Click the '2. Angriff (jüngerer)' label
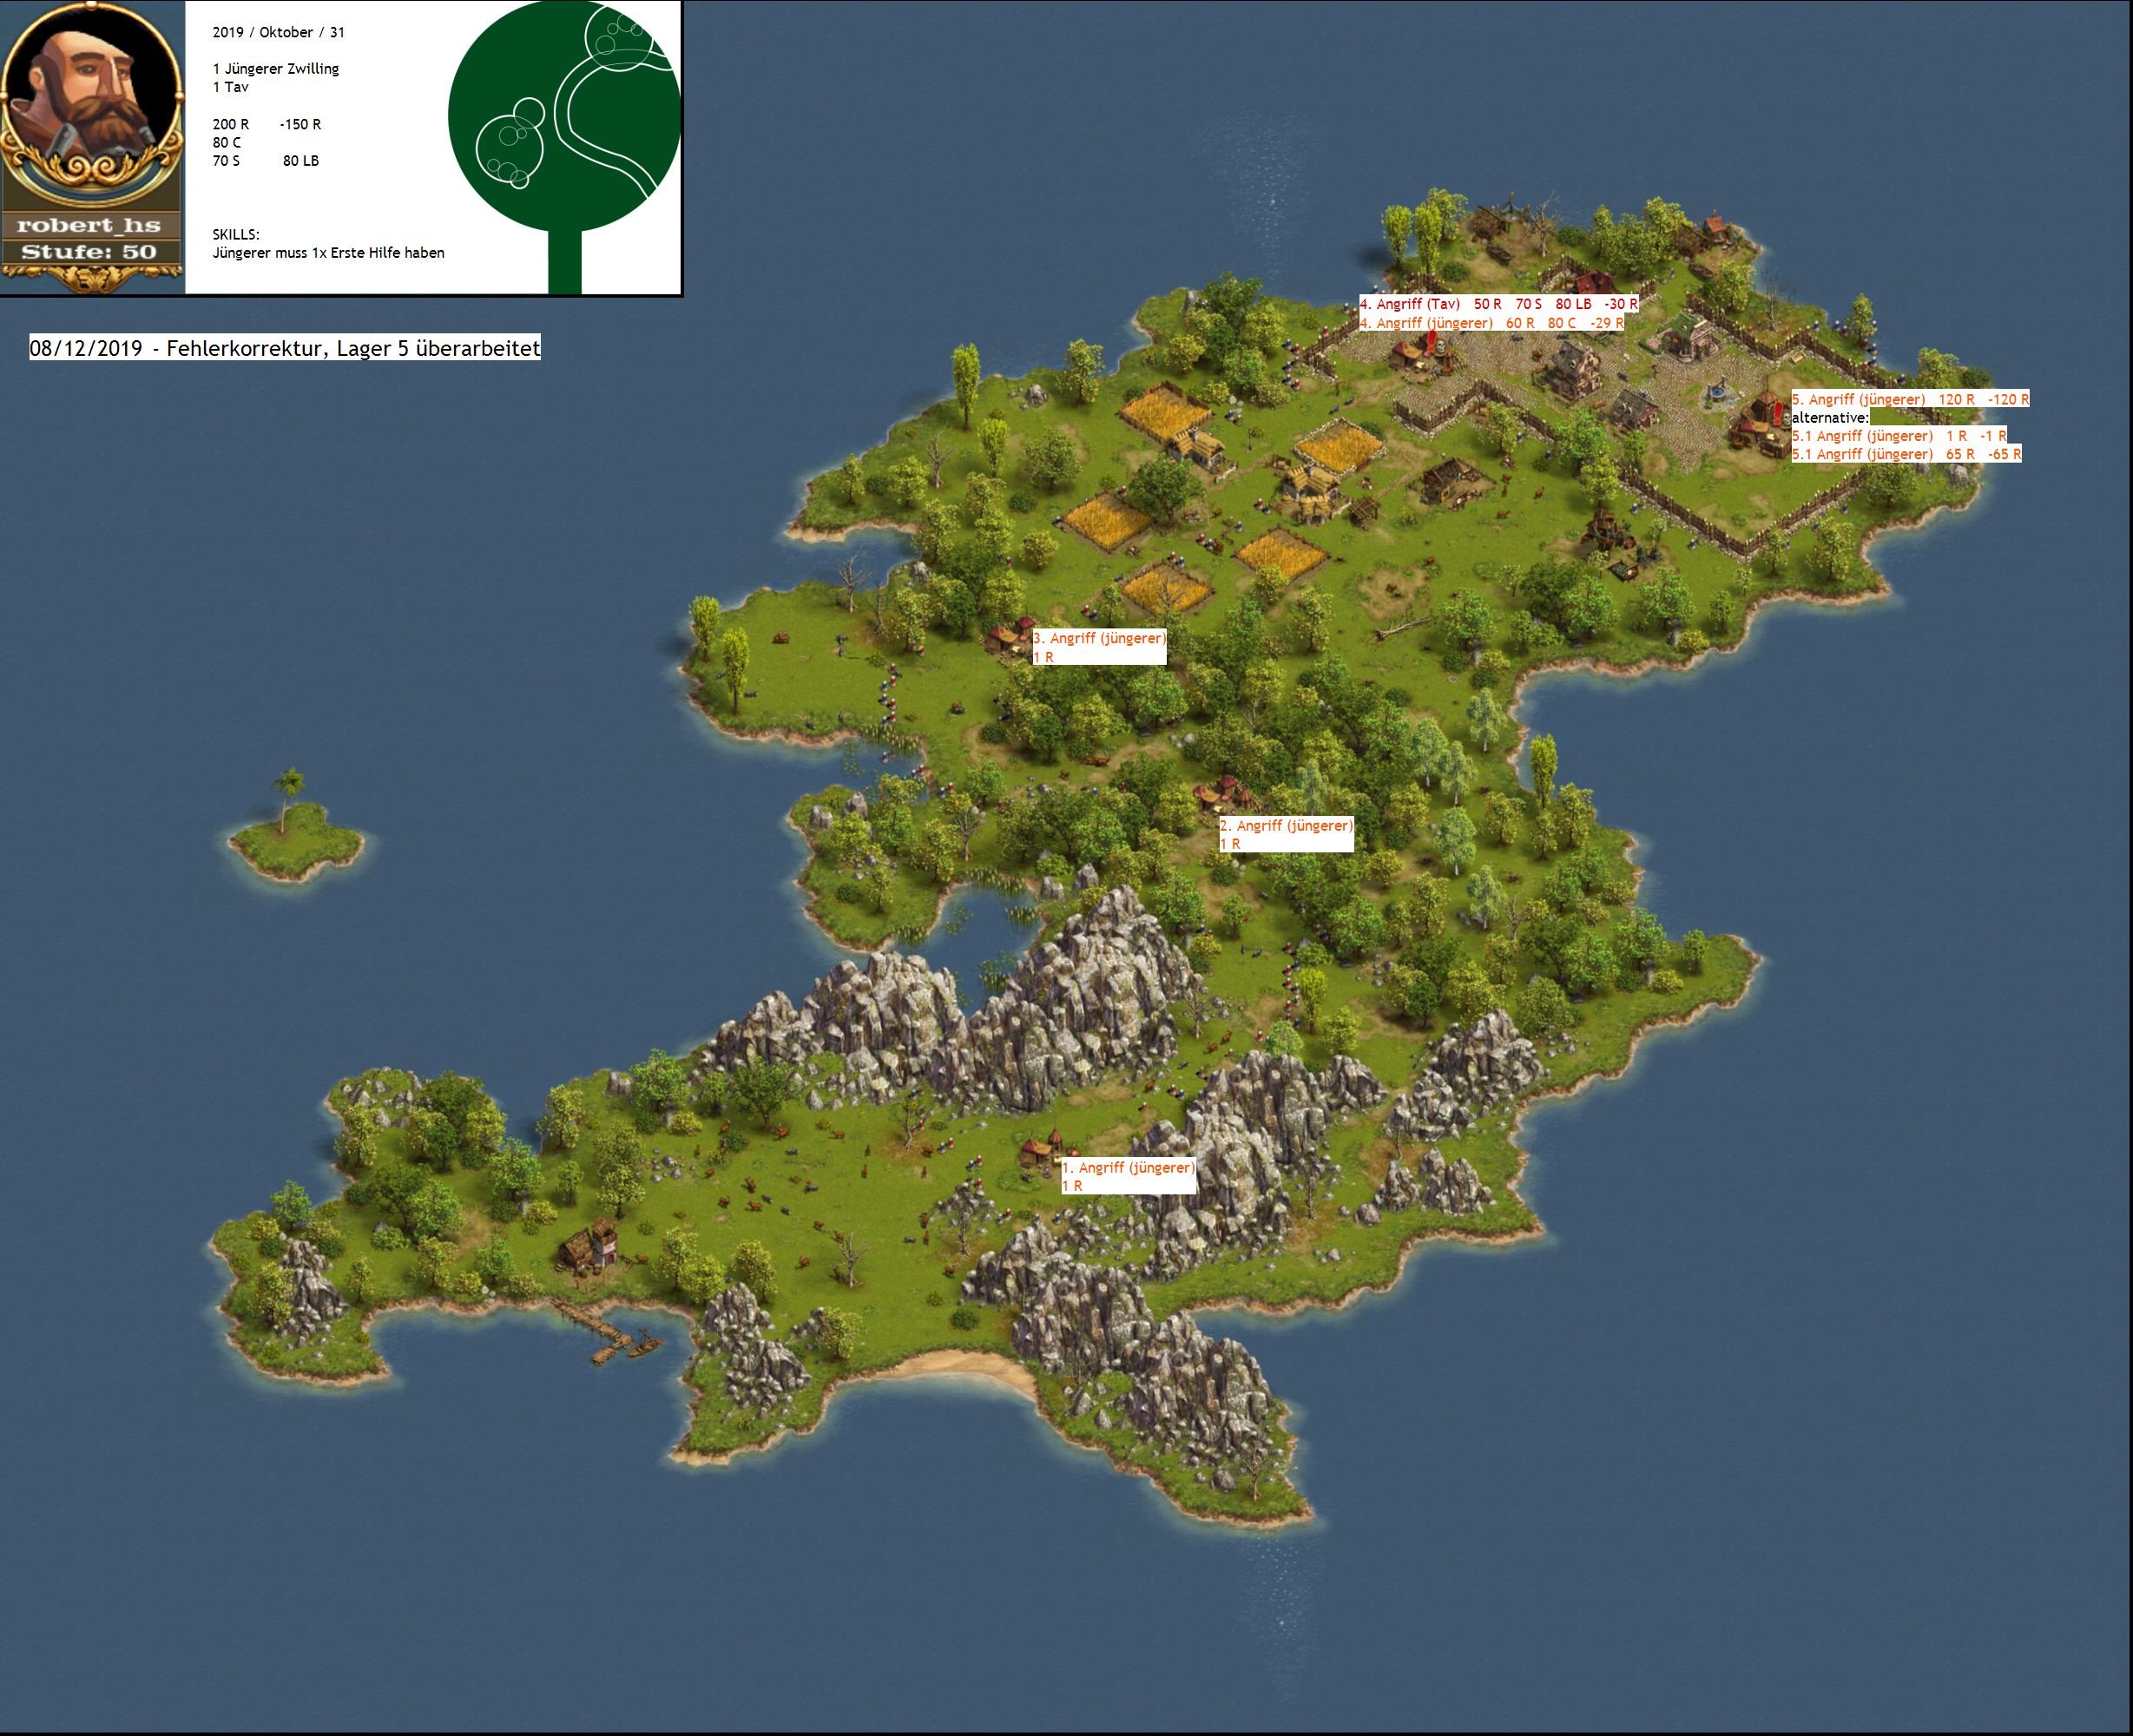 1286,826
